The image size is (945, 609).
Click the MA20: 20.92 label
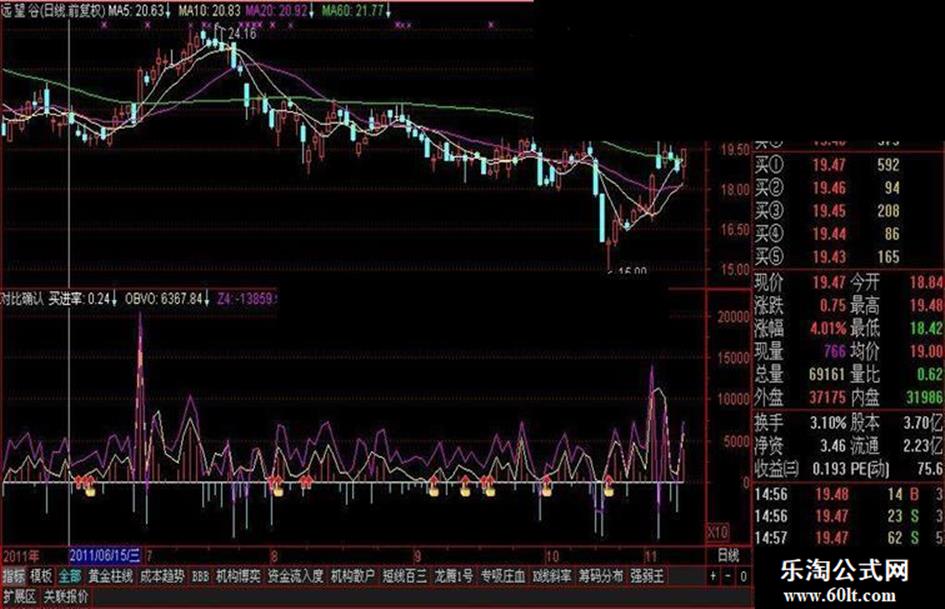(x=280, y=11)
